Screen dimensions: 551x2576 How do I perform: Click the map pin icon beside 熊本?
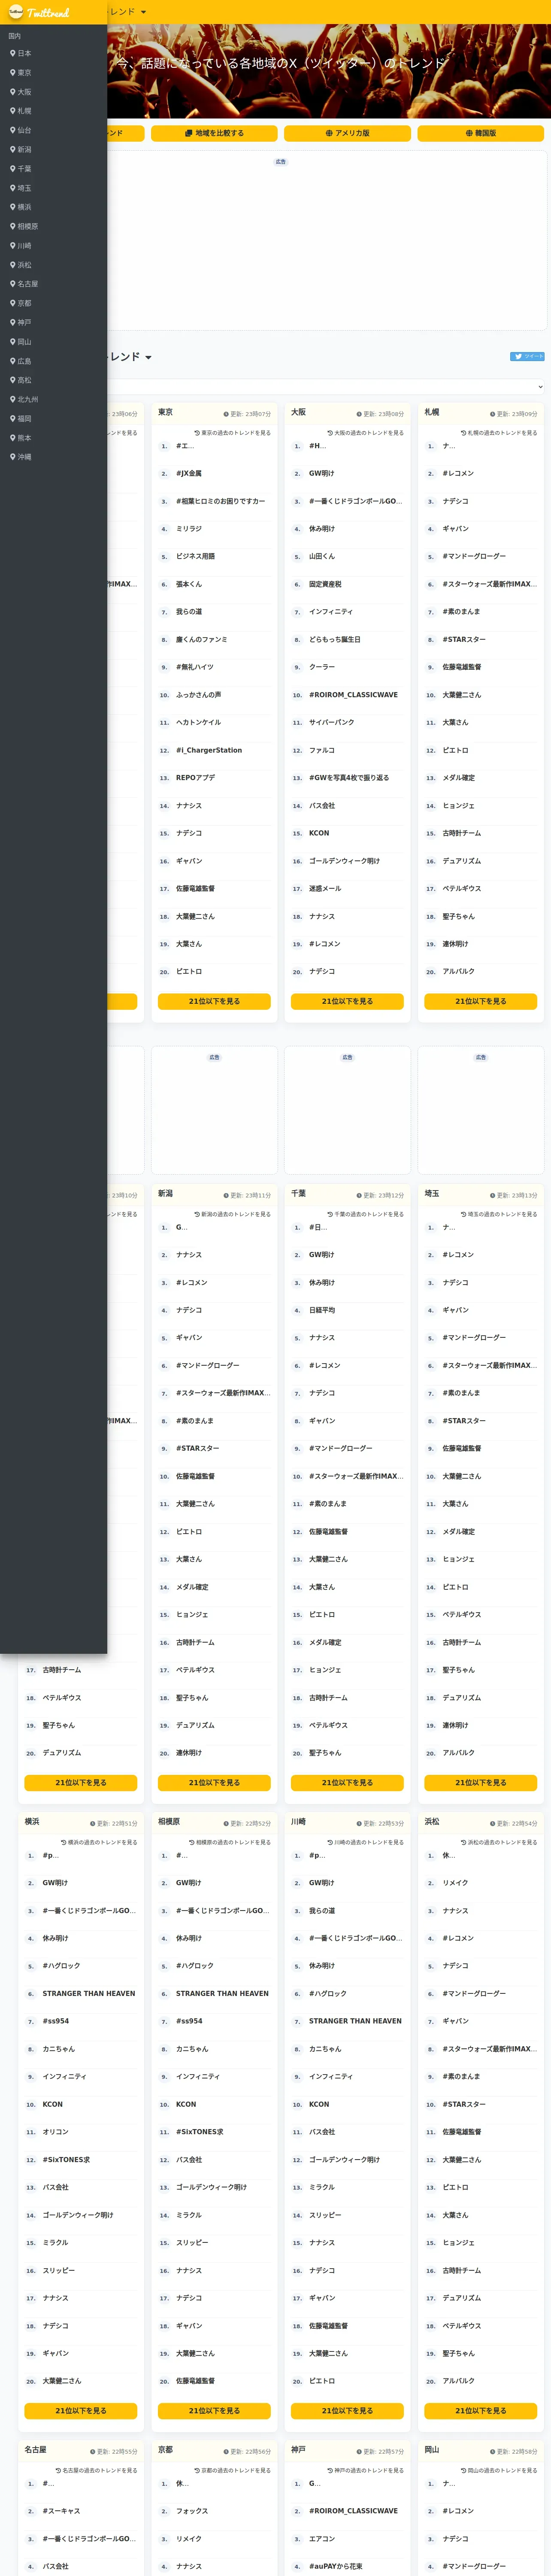(x=13, y=438)
